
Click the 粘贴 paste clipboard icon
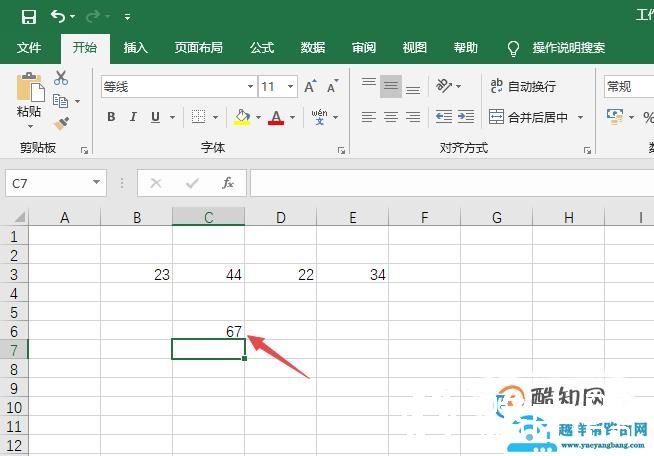[x=30, y=87]
